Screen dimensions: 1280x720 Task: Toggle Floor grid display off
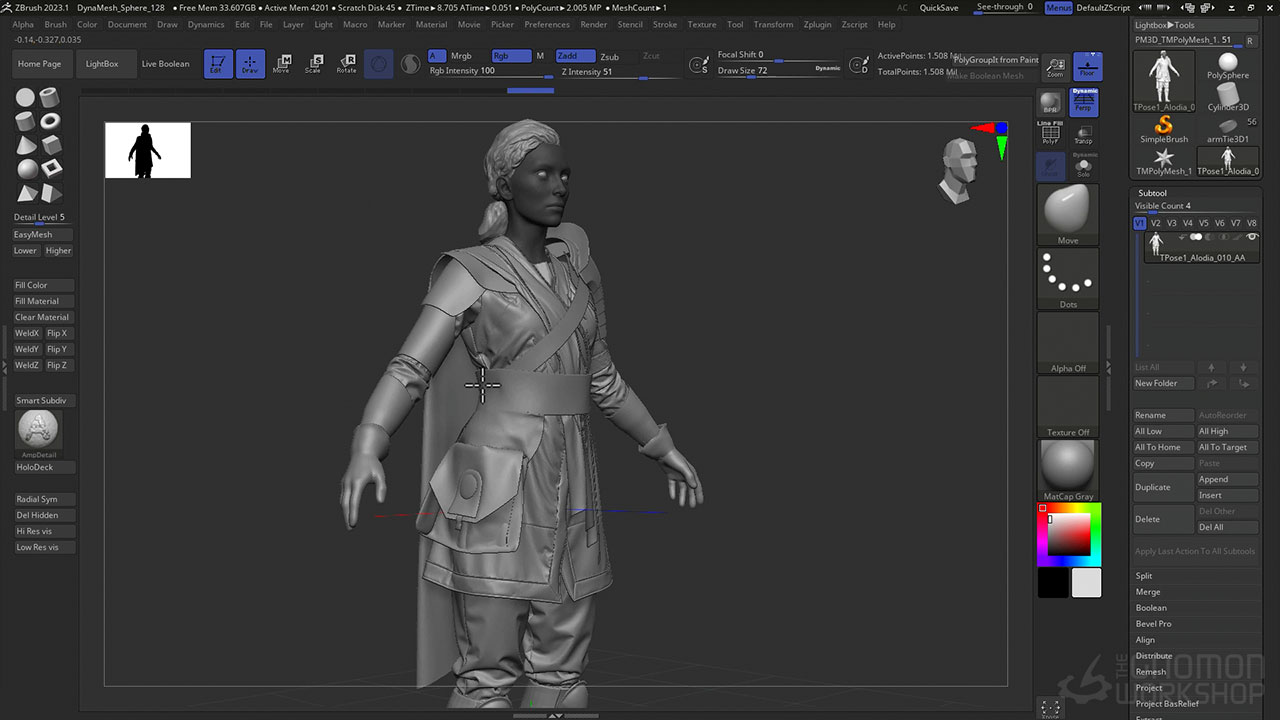[1087, 65]
